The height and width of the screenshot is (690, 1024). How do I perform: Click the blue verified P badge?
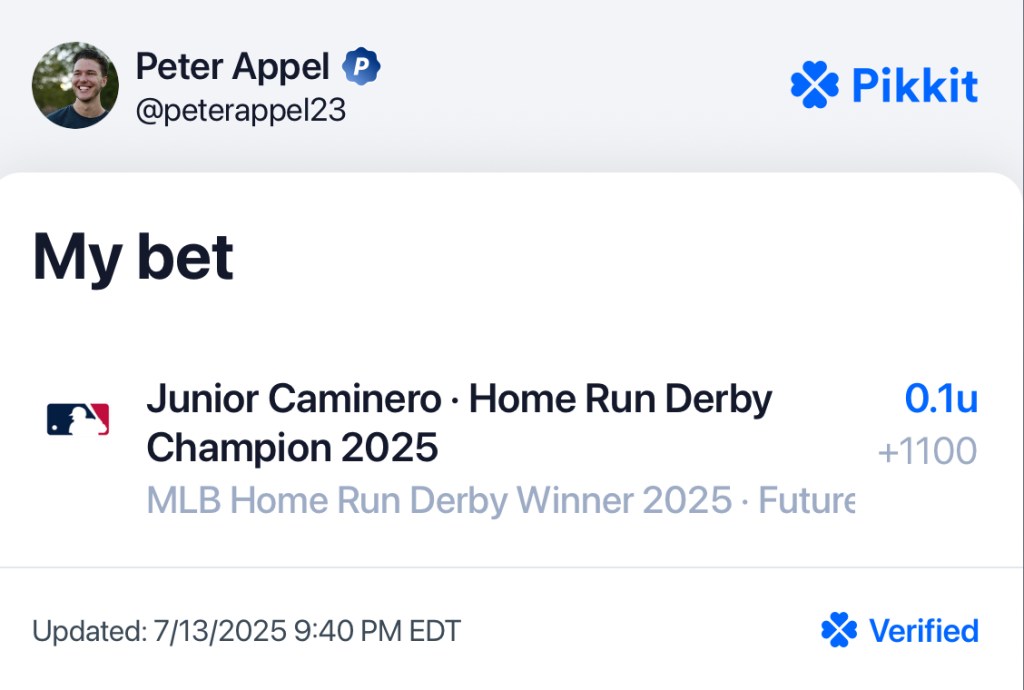[361, 66]
